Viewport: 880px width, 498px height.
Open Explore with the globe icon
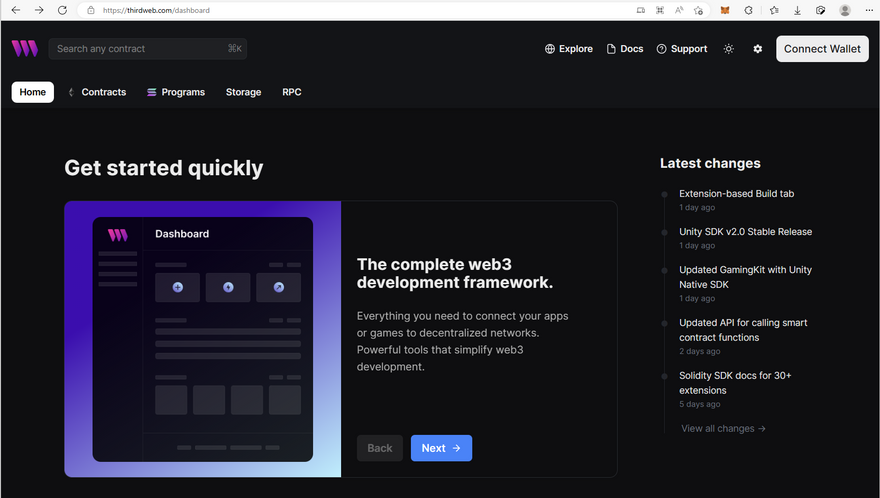[568, 49]
